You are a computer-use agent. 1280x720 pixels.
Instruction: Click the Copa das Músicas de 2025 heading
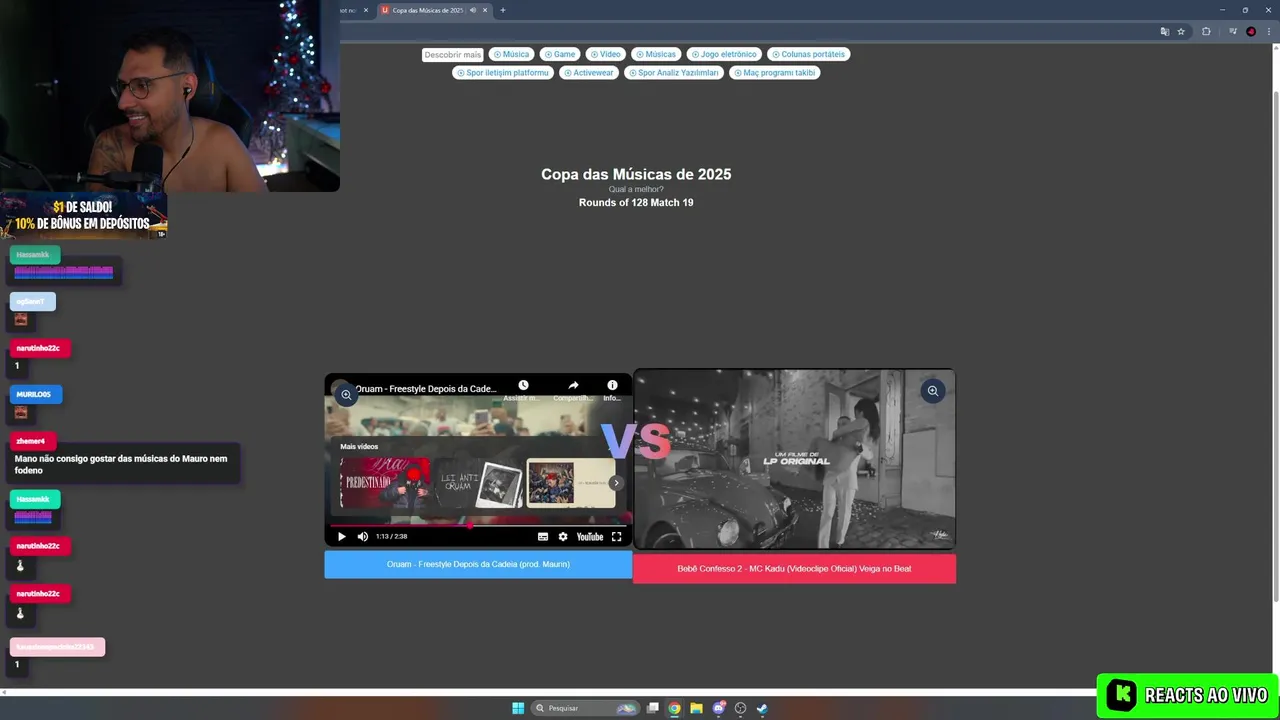coord(636,174)
